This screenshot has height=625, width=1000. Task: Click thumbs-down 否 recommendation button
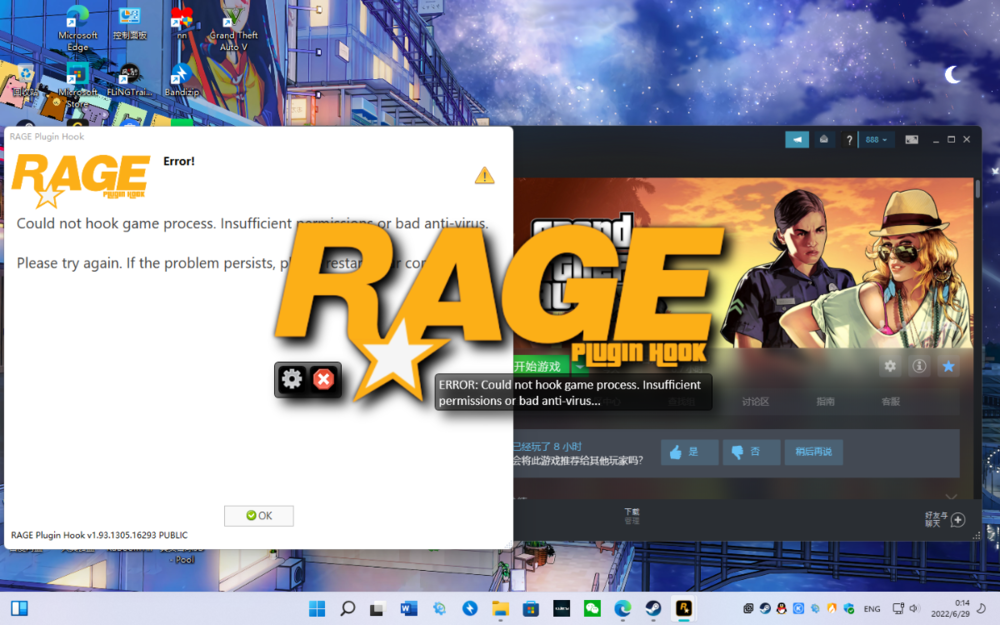751,452
